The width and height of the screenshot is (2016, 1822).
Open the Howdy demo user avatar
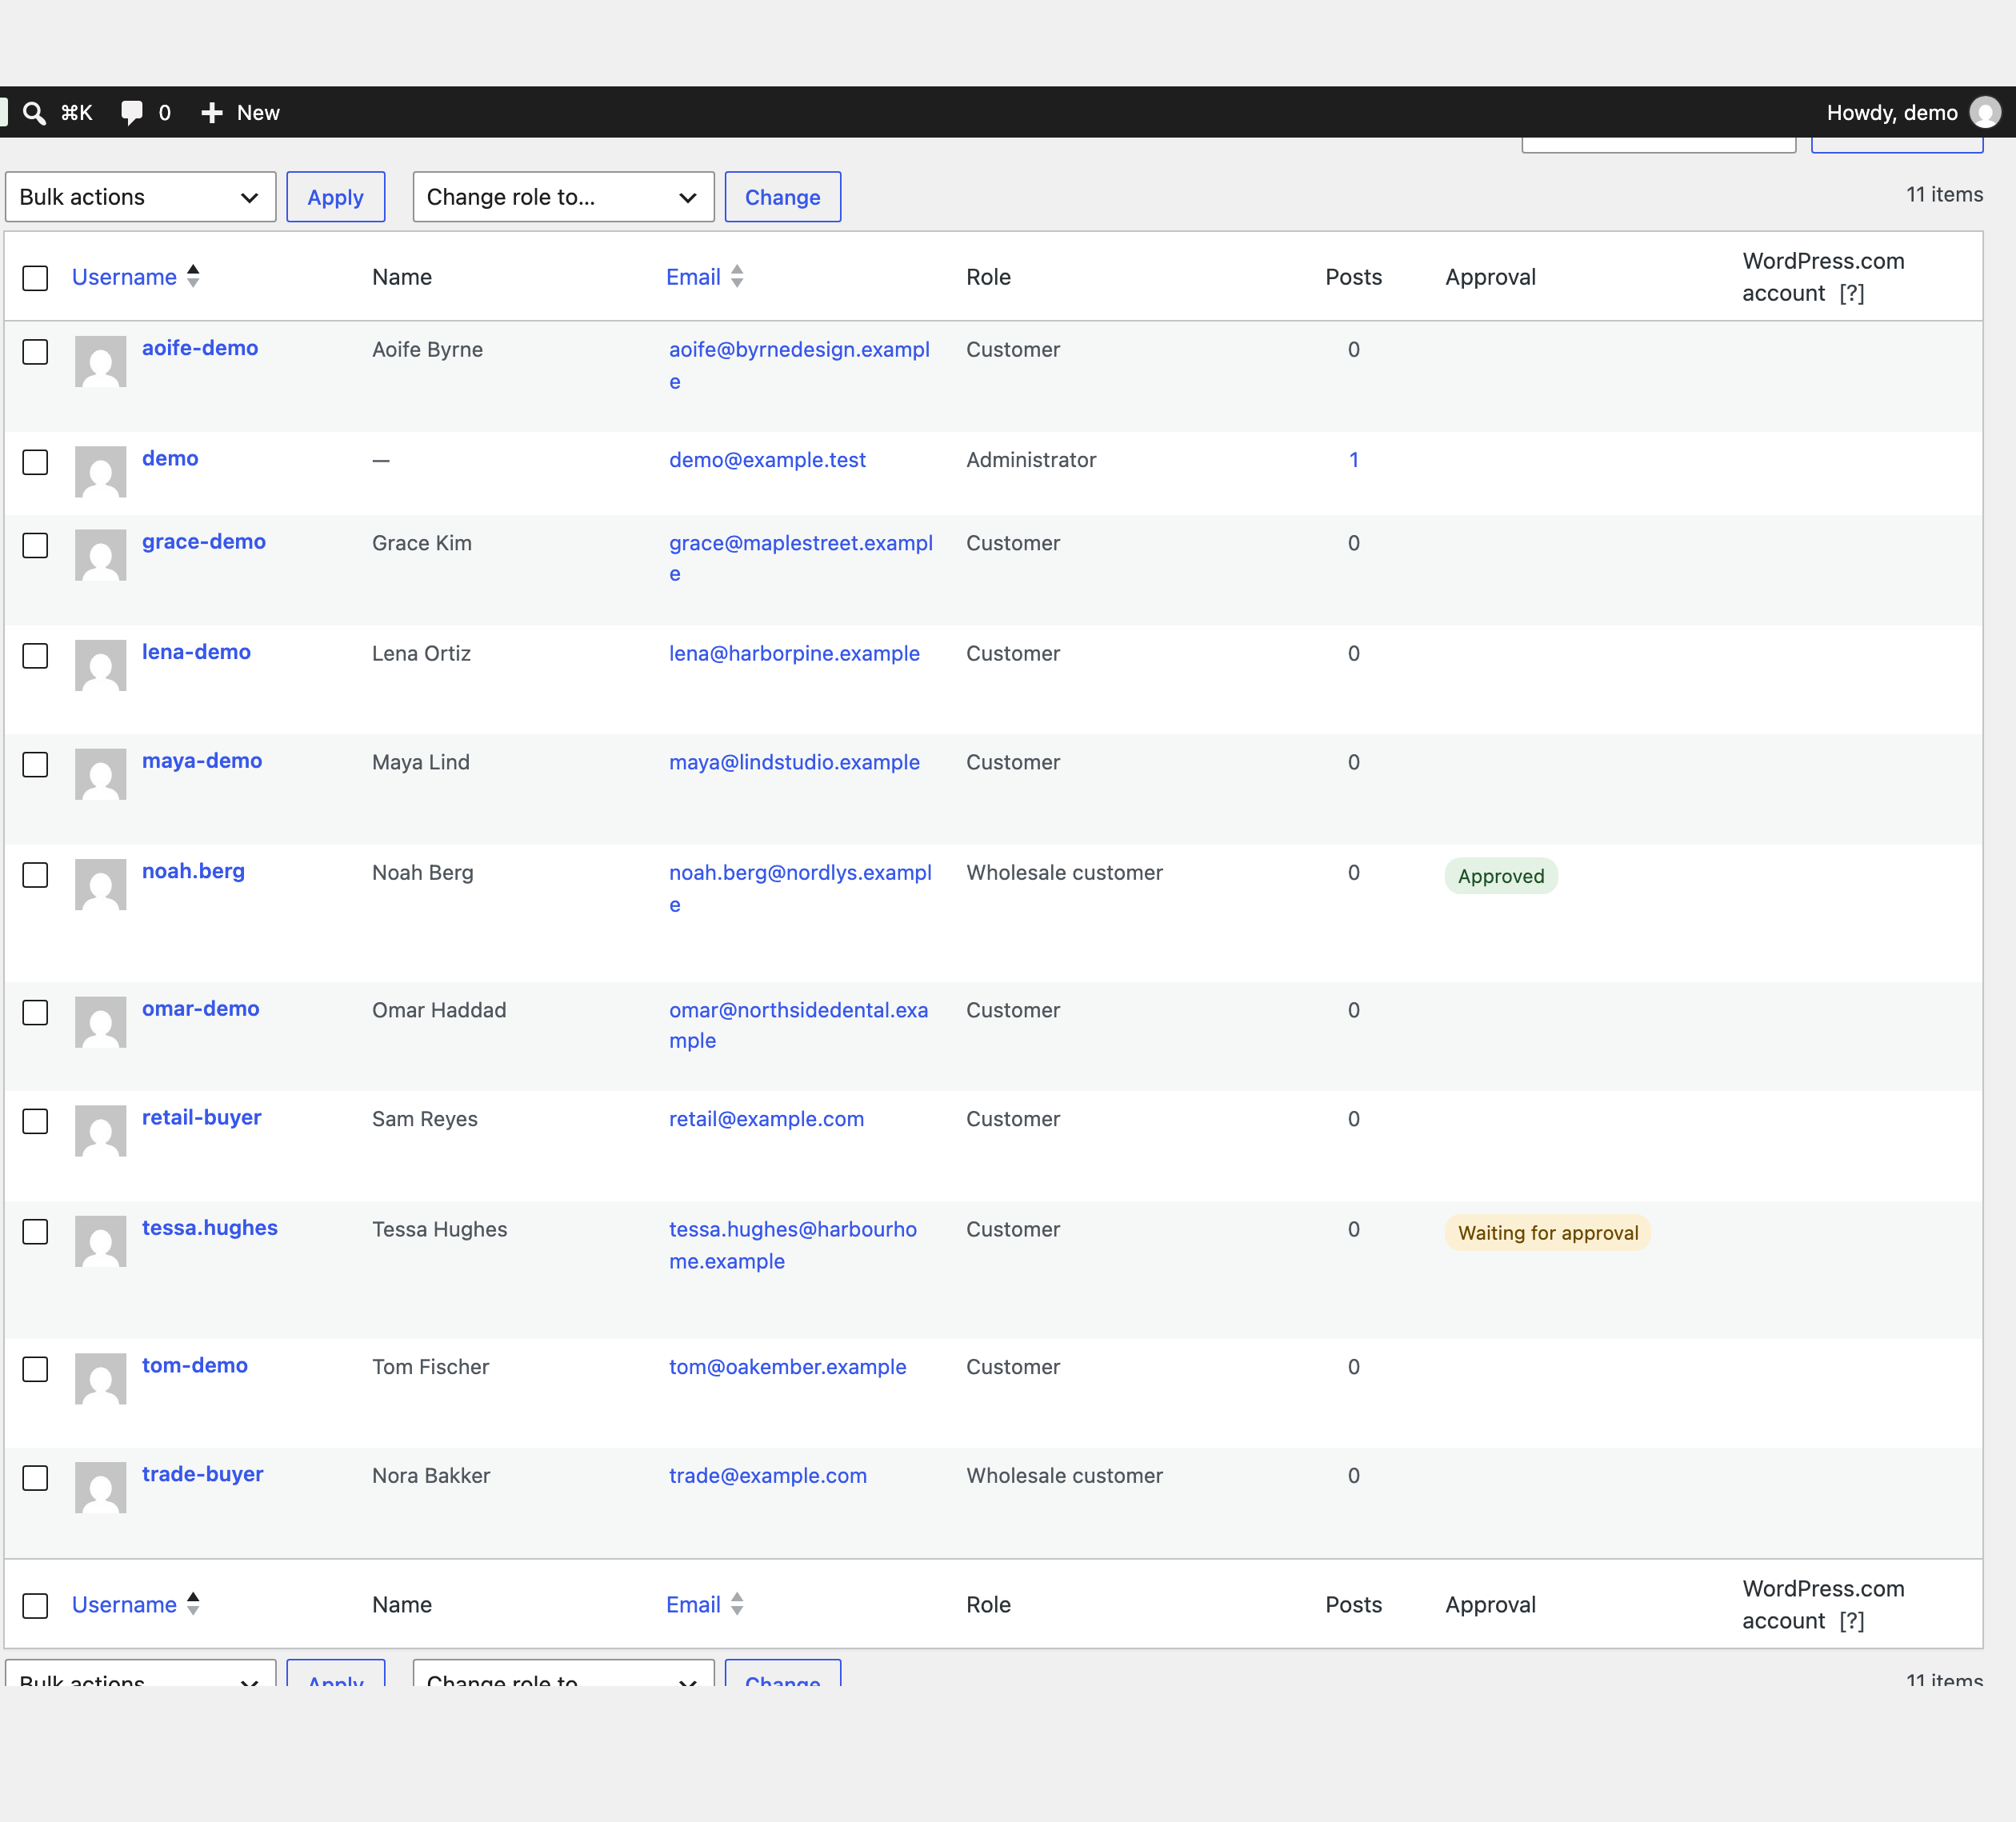(x=1984, y=112)
